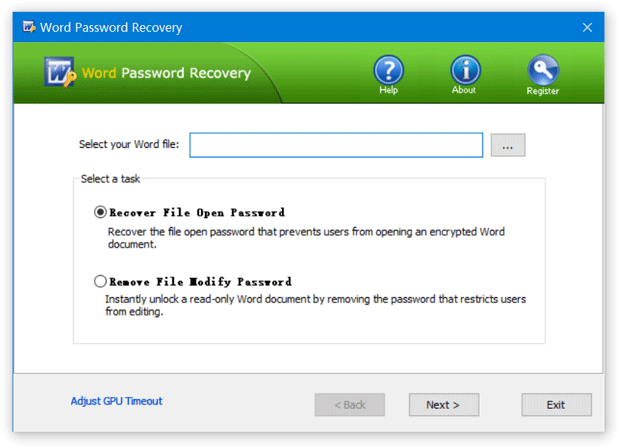The height and width of the screenshot is (448, 620).
Task: Click the "Select your Word file:" label
Action: pyautogui.click(x=129, y=145)
